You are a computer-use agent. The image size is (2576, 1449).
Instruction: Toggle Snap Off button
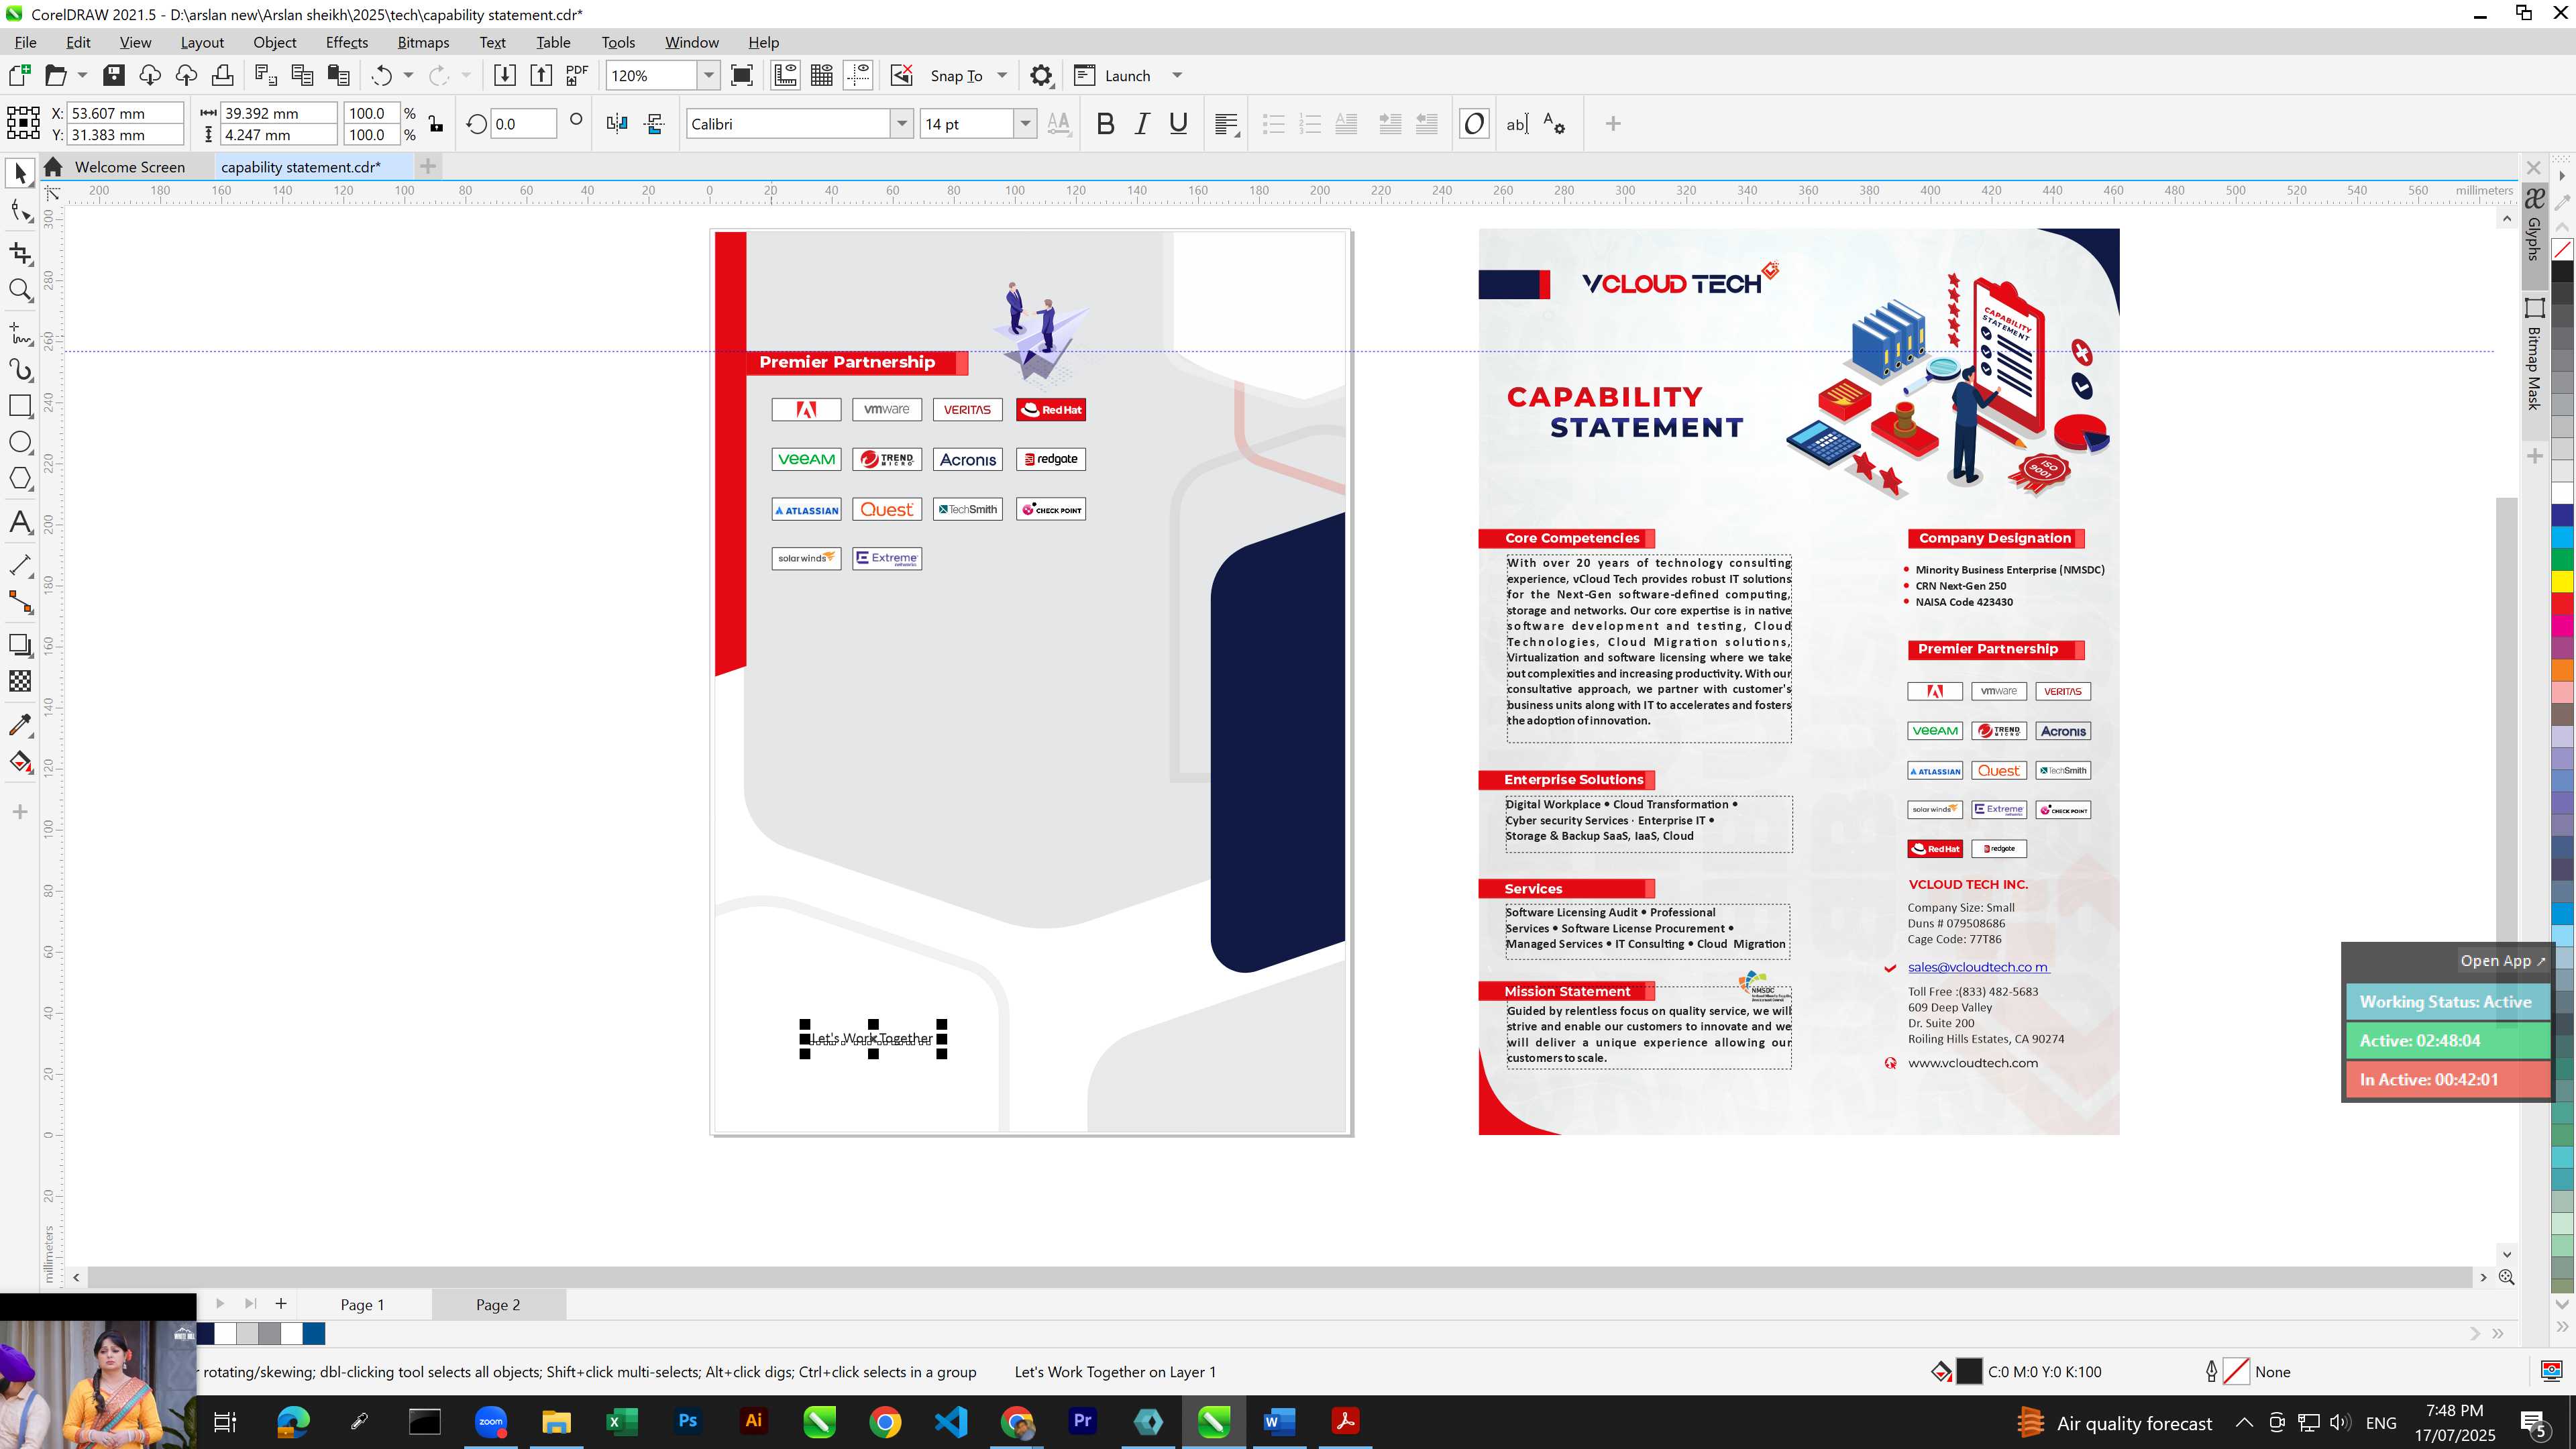click(901, 75)
